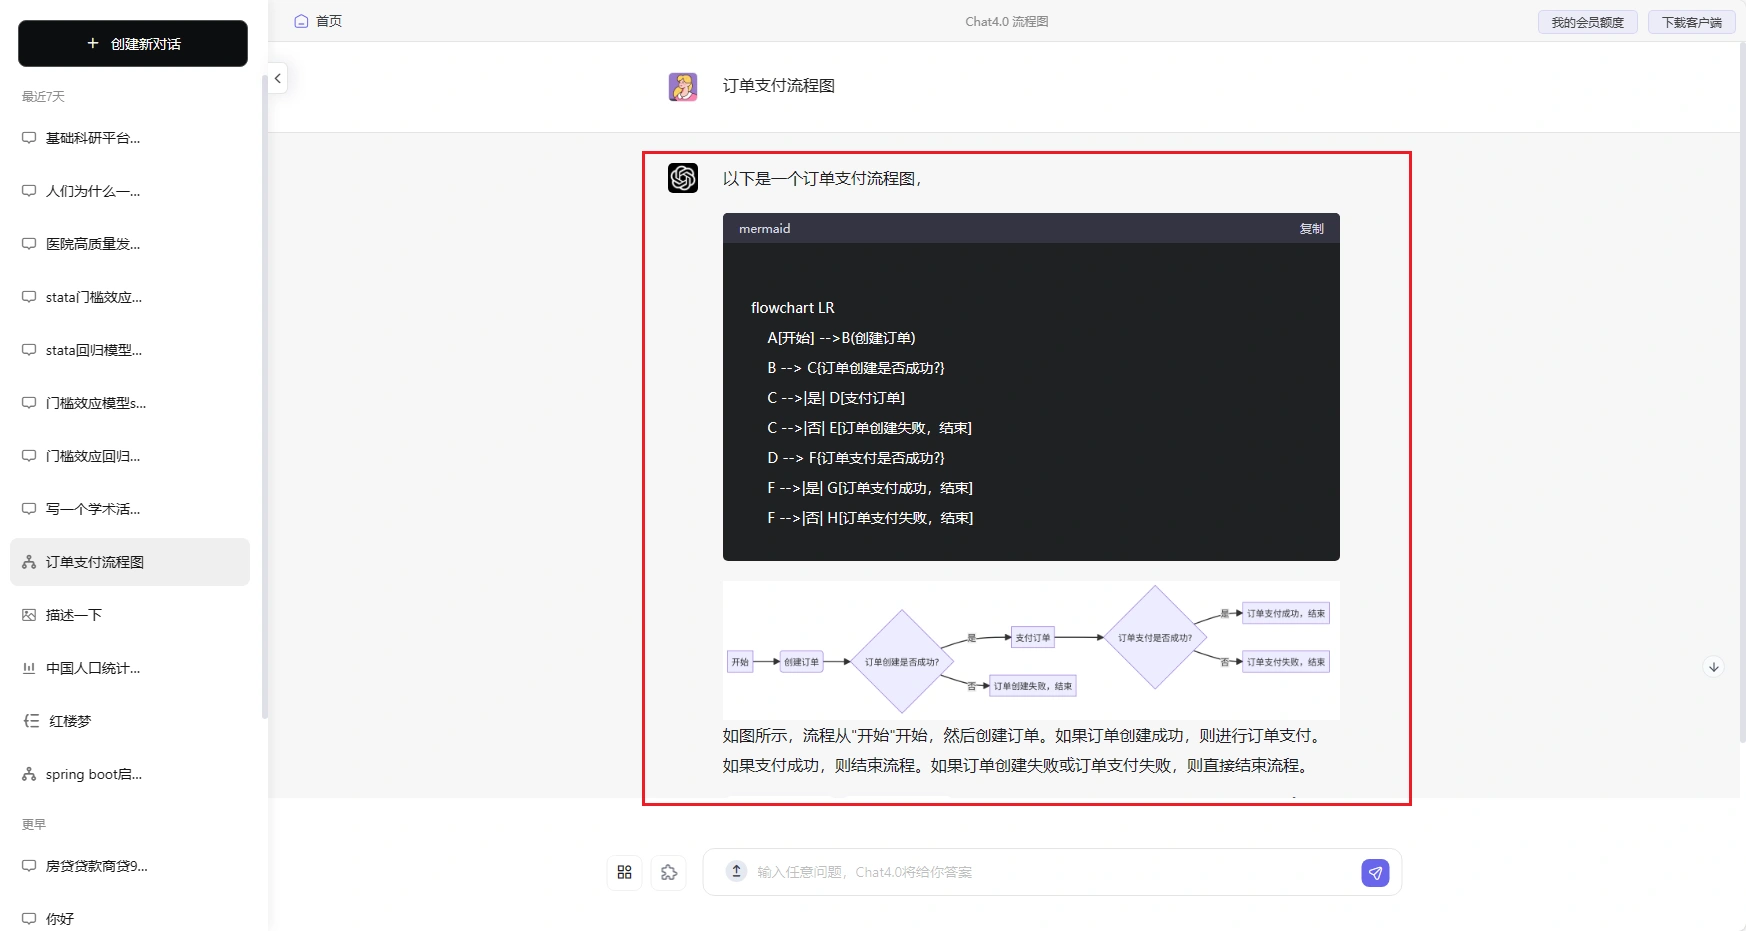Click mind-map icon beside 红楼梦
This screenshot has width=1746, height=931.
click(31, 721)
